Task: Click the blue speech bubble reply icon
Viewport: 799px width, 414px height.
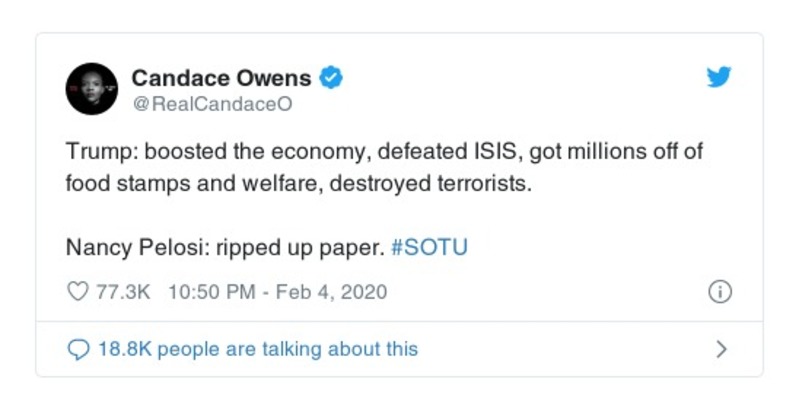Action: click(x=78, y=349)
